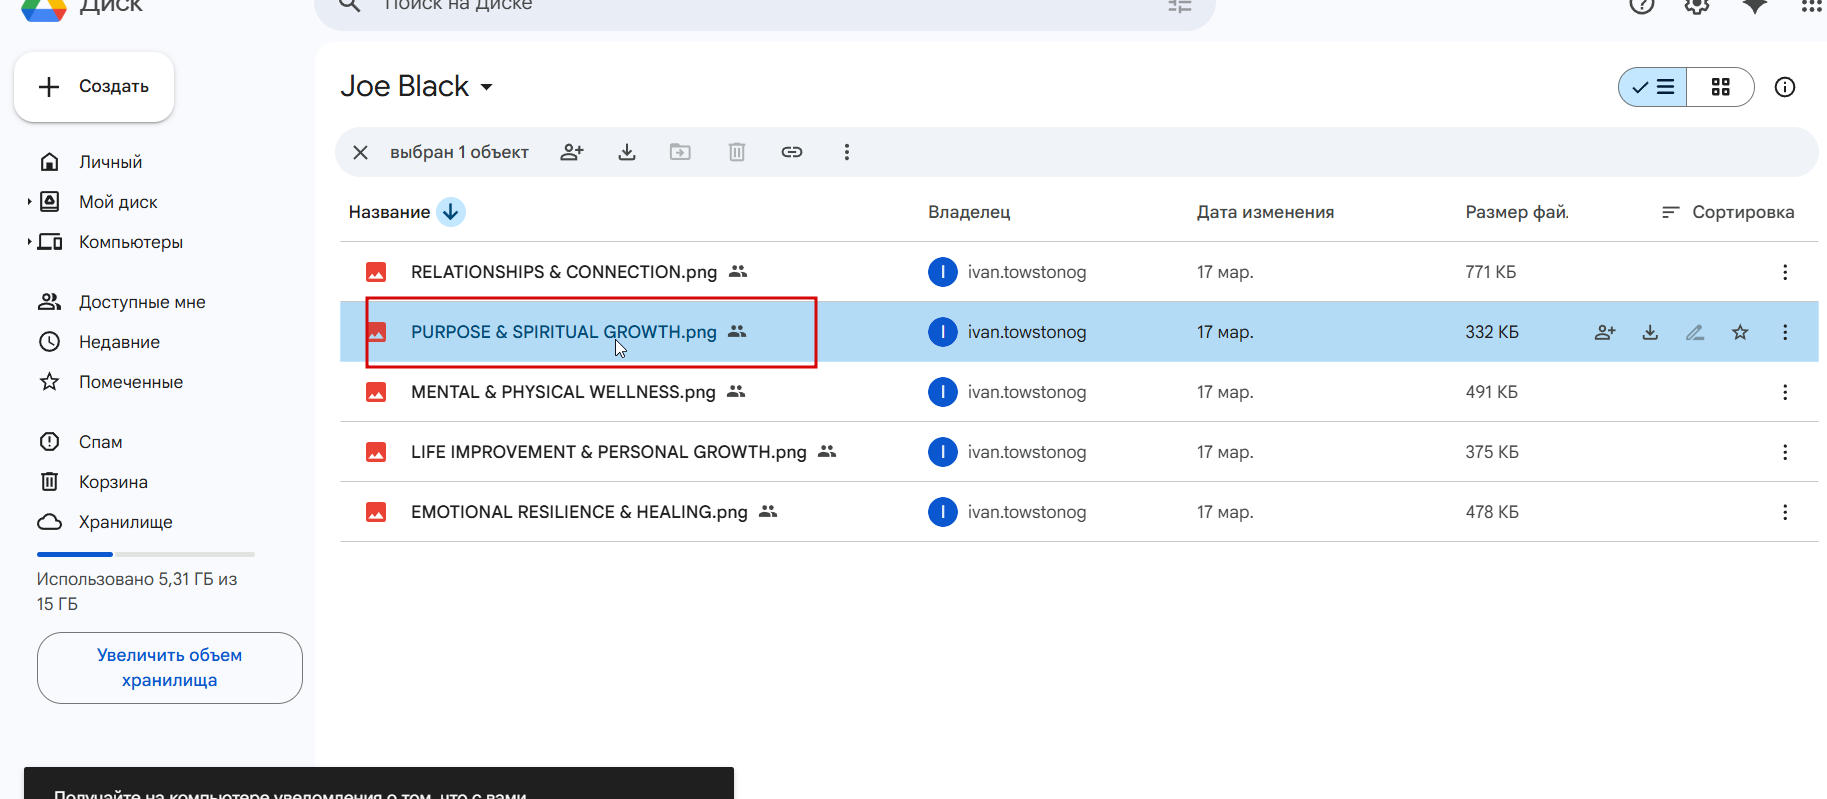Click the 771 КБ file size
Image resolution: width=1827 pixels, height=799 pixels.
[1491, 272]
